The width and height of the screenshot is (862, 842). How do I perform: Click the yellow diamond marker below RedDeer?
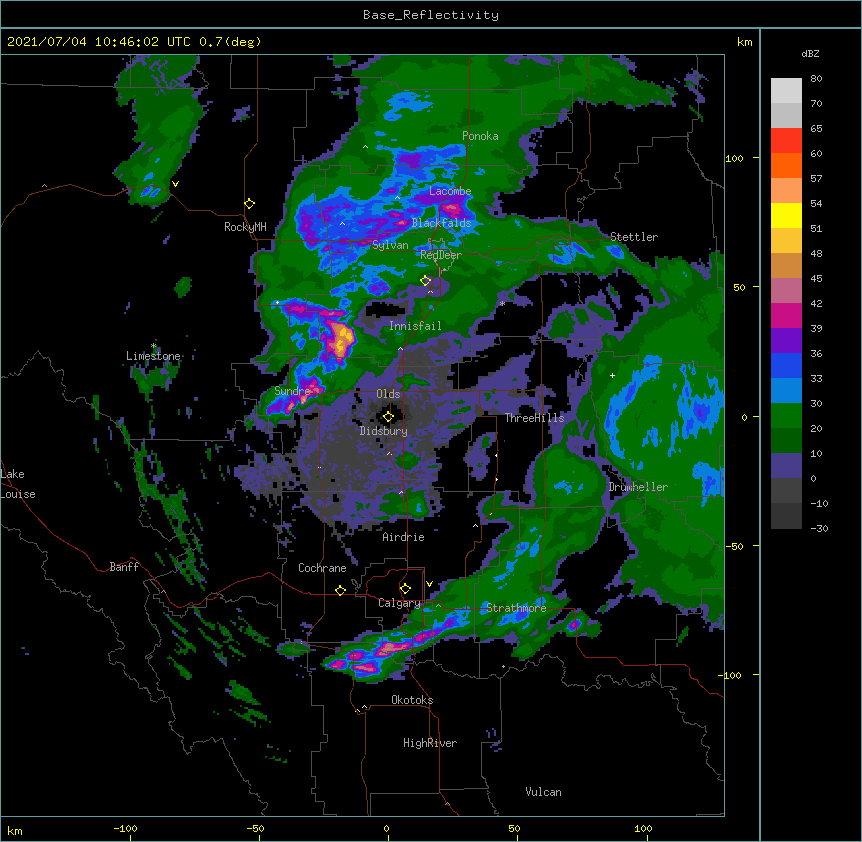pyautogui.click(x=426, y=281)
